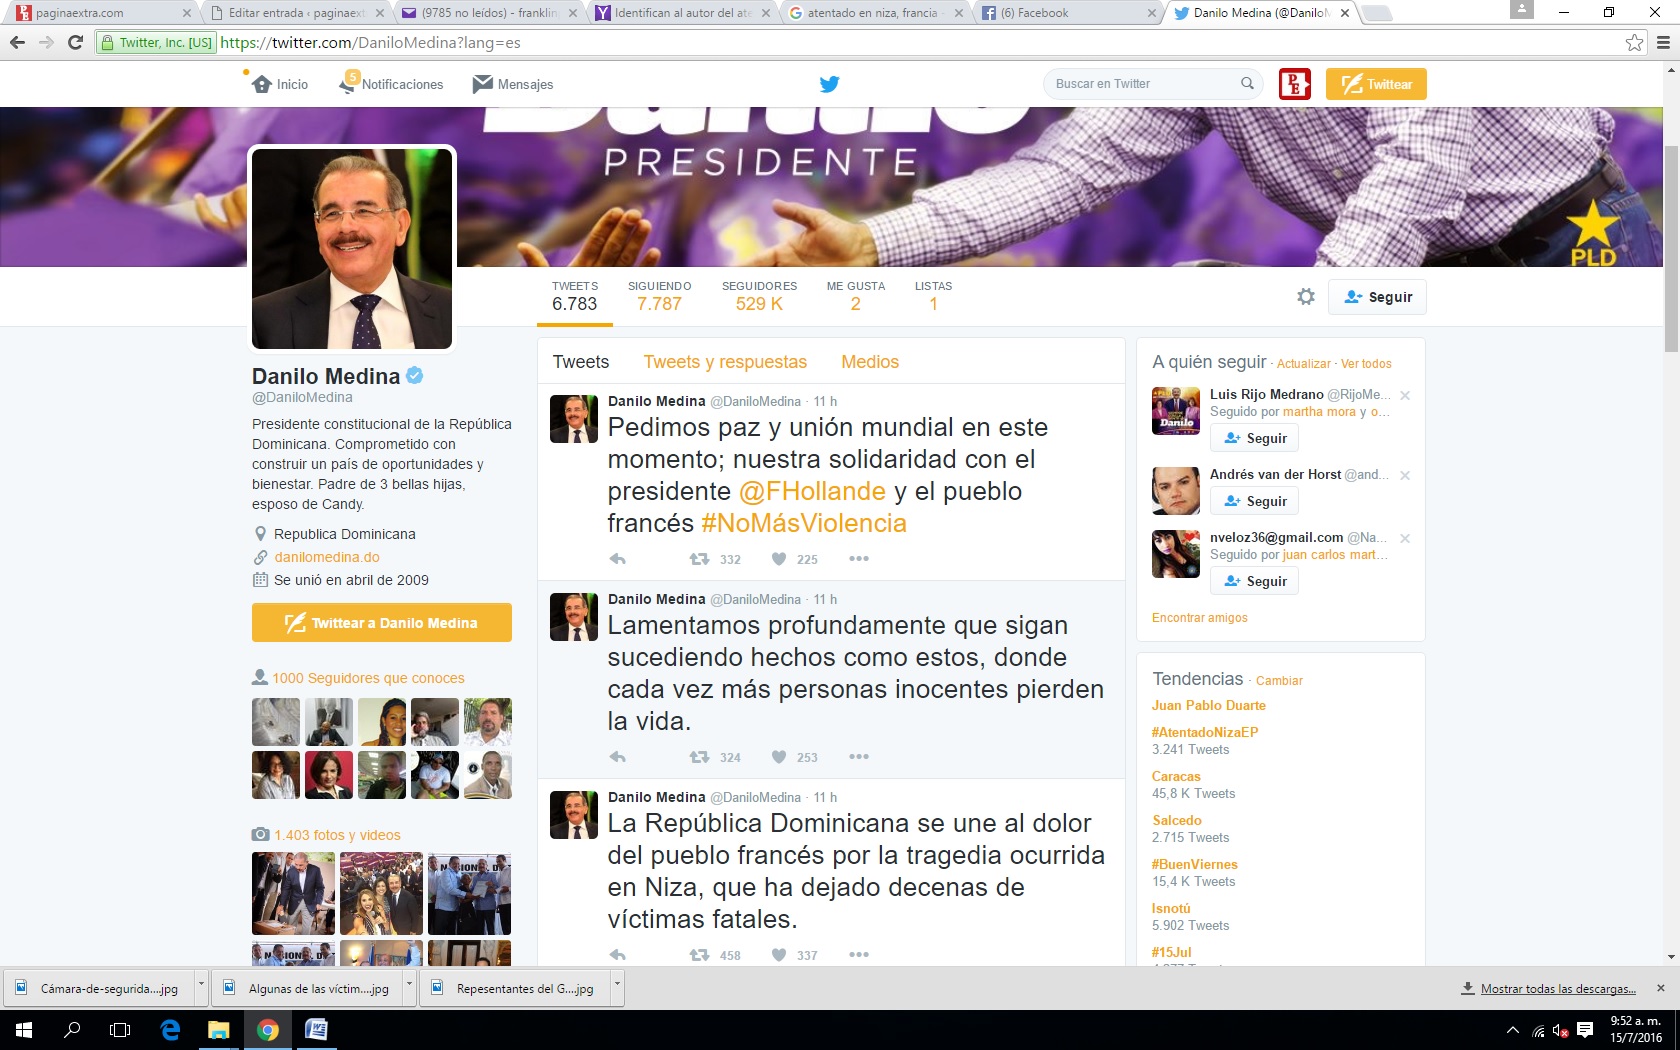Follow Andrés van der Horst
Viewport: 1680px width, 1050px height.
point(1254,501)
